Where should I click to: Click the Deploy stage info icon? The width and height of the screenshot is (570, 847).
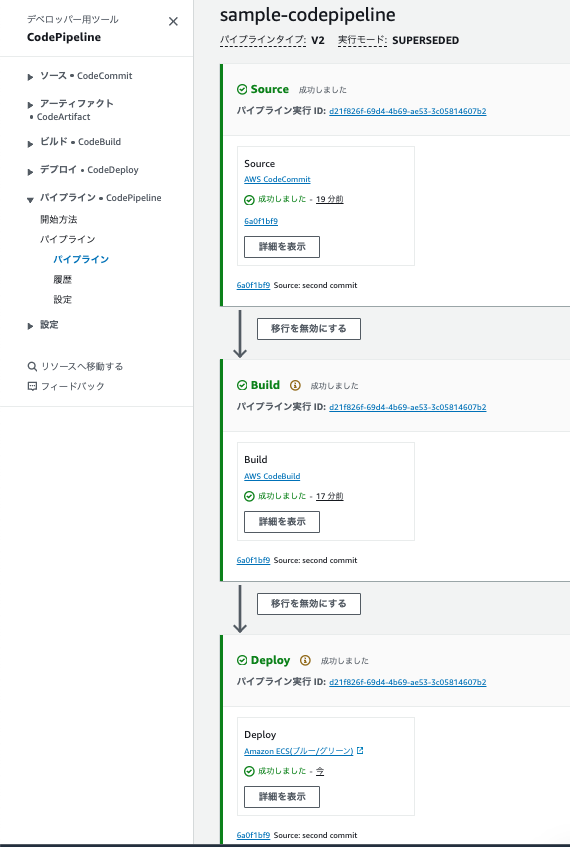point(305,660)
